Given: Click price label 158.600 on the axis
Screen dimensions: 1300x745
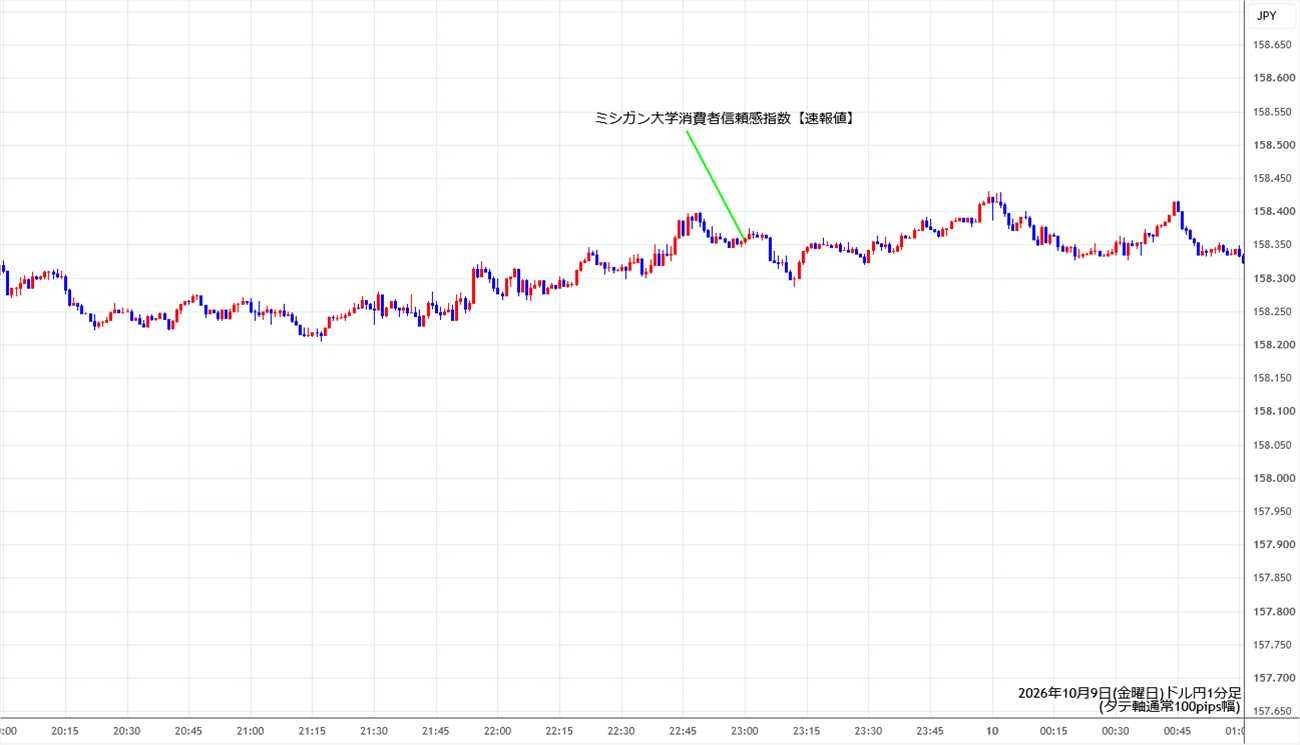Looking at the screenshot, I should [x=1272, y=78].
